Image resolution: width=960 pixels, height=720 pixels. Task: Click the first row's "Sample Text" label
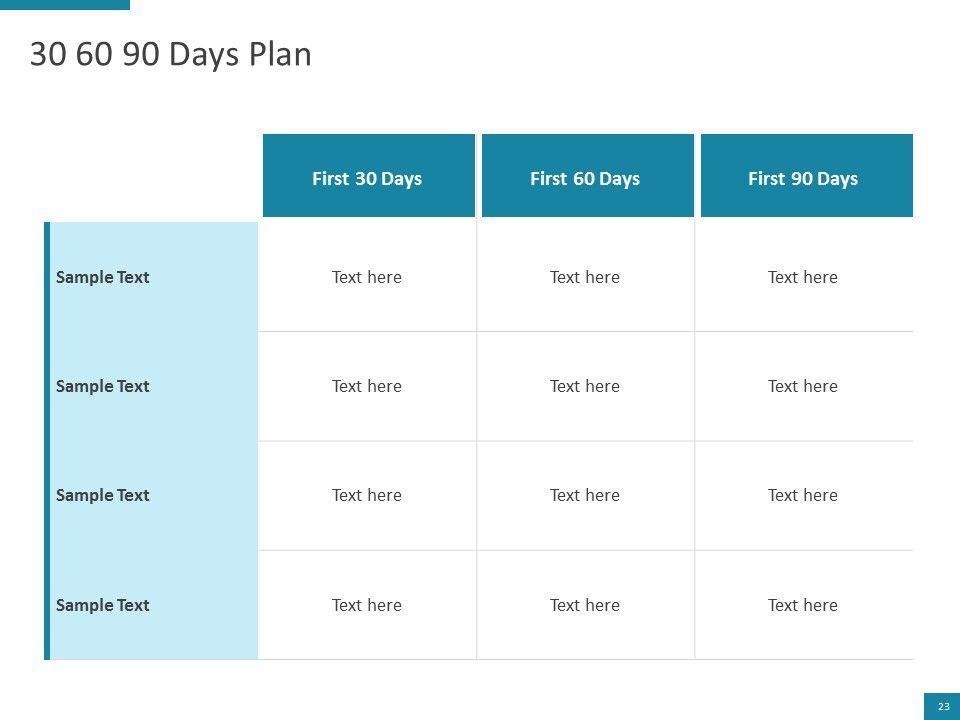pyautogui.click(x=103, y=277)
